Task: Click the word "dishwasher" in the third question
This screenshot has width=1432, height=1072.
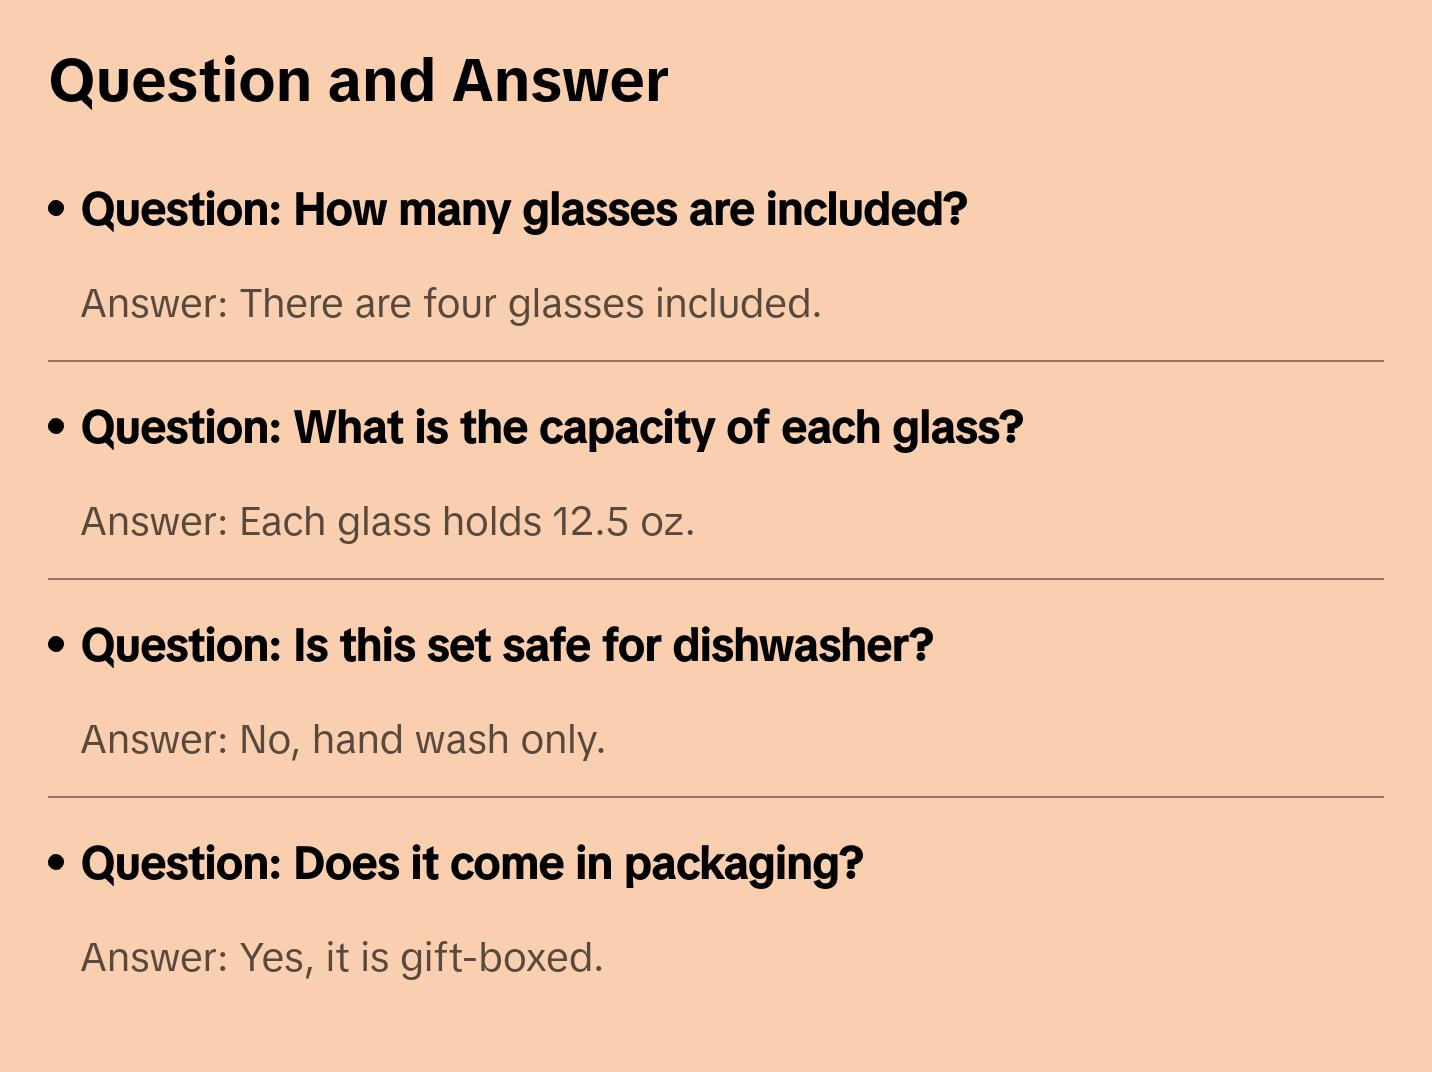Action: (802, 646)
